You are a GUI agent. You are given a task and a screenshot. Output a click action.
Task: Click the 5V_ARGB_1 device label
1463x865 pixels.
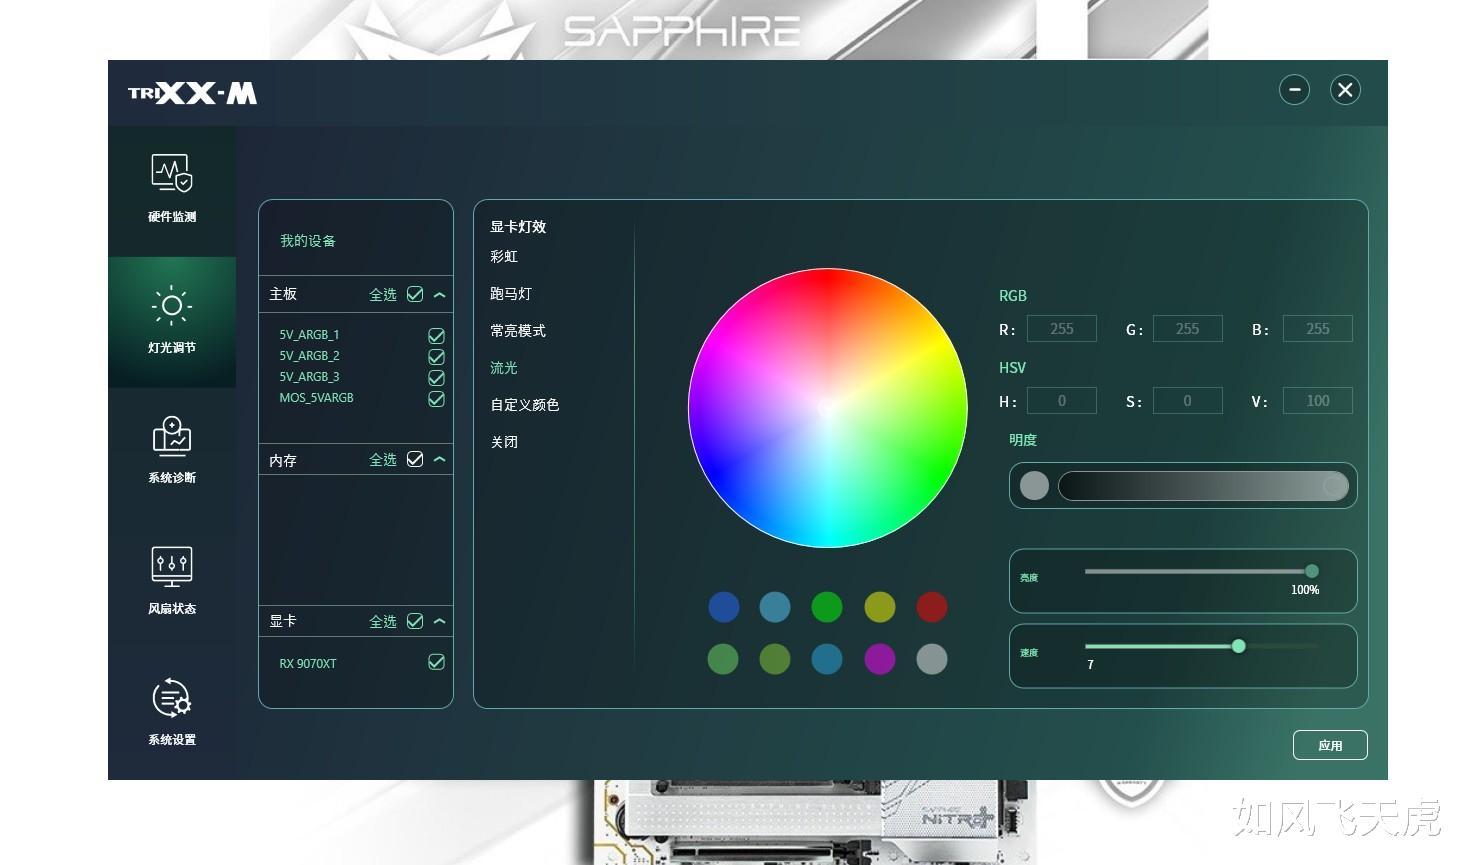(309, 335)
